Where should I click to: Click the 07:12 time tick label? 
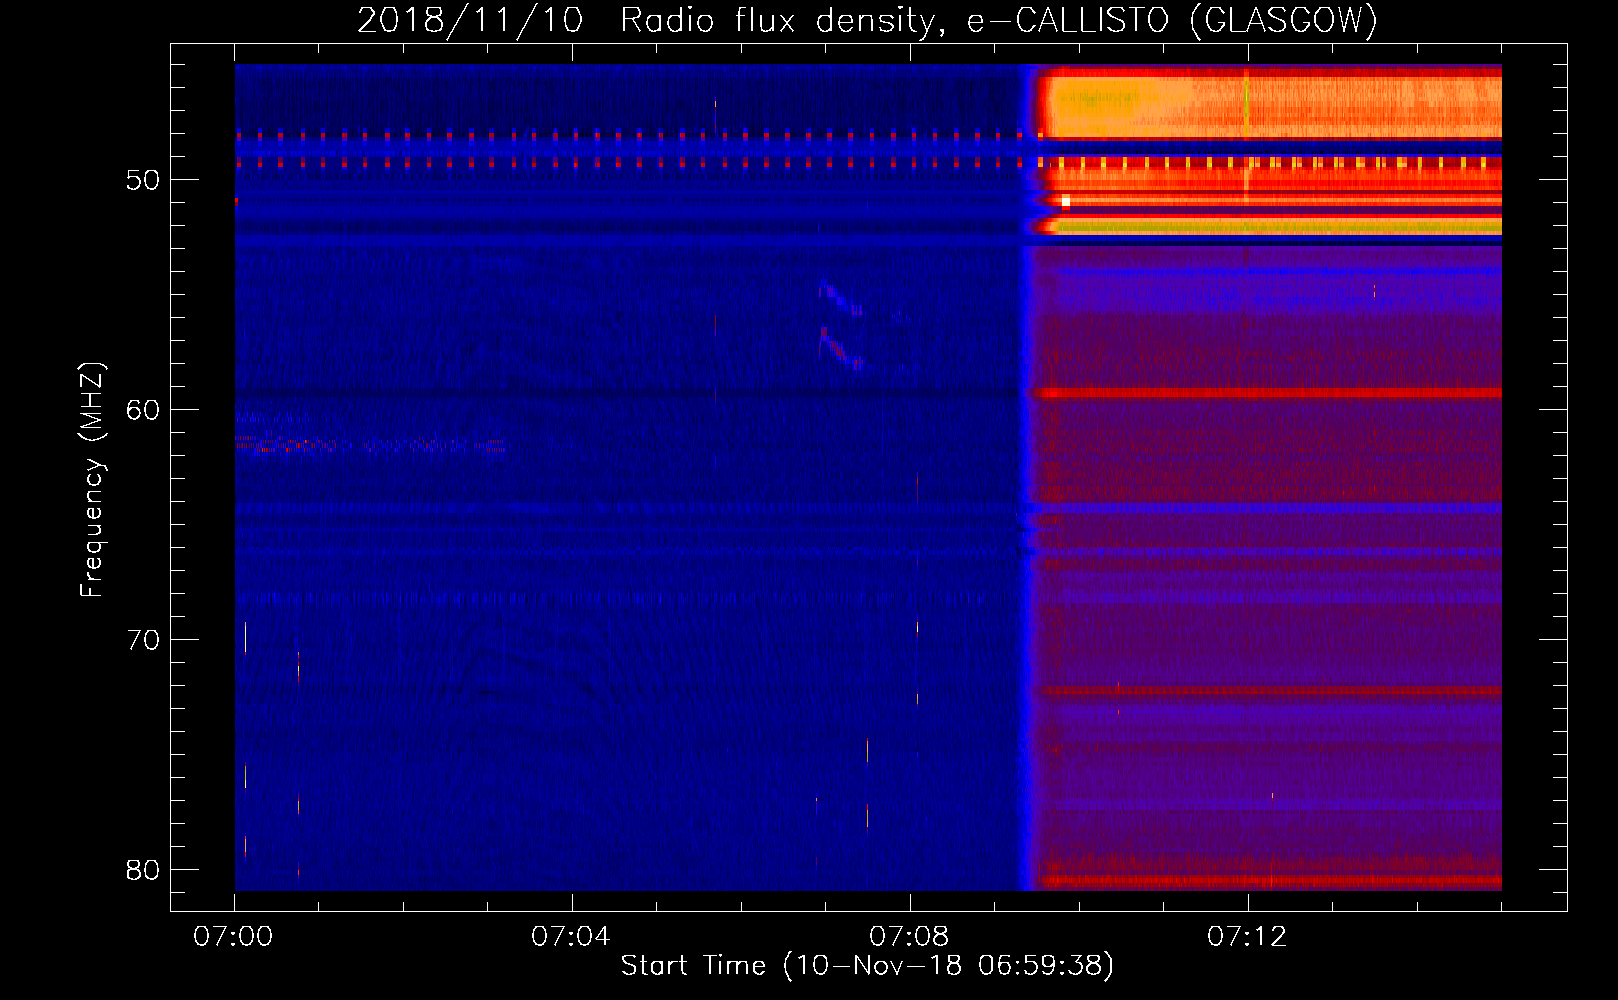[x=1247, y=937]
